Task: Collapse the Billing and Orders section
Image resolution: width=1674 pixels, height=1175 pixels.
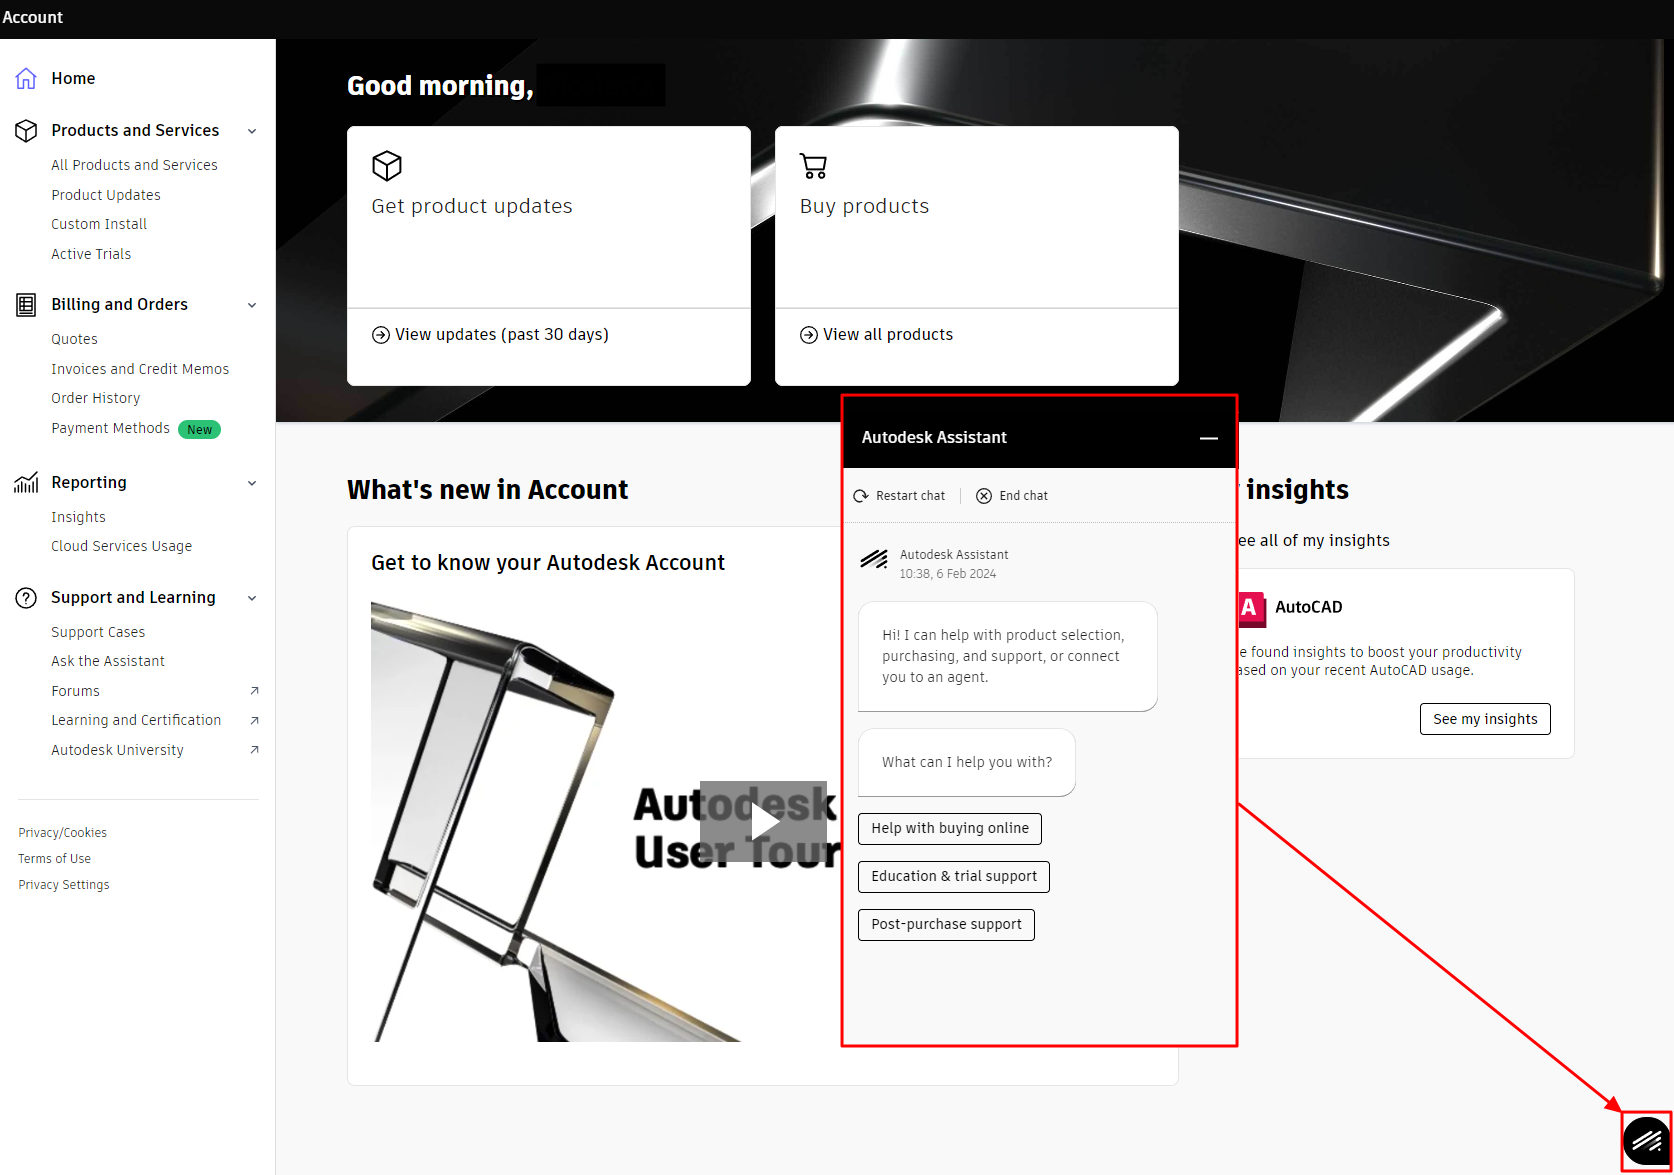Action: pyautogui.click(x=252, y=305)
